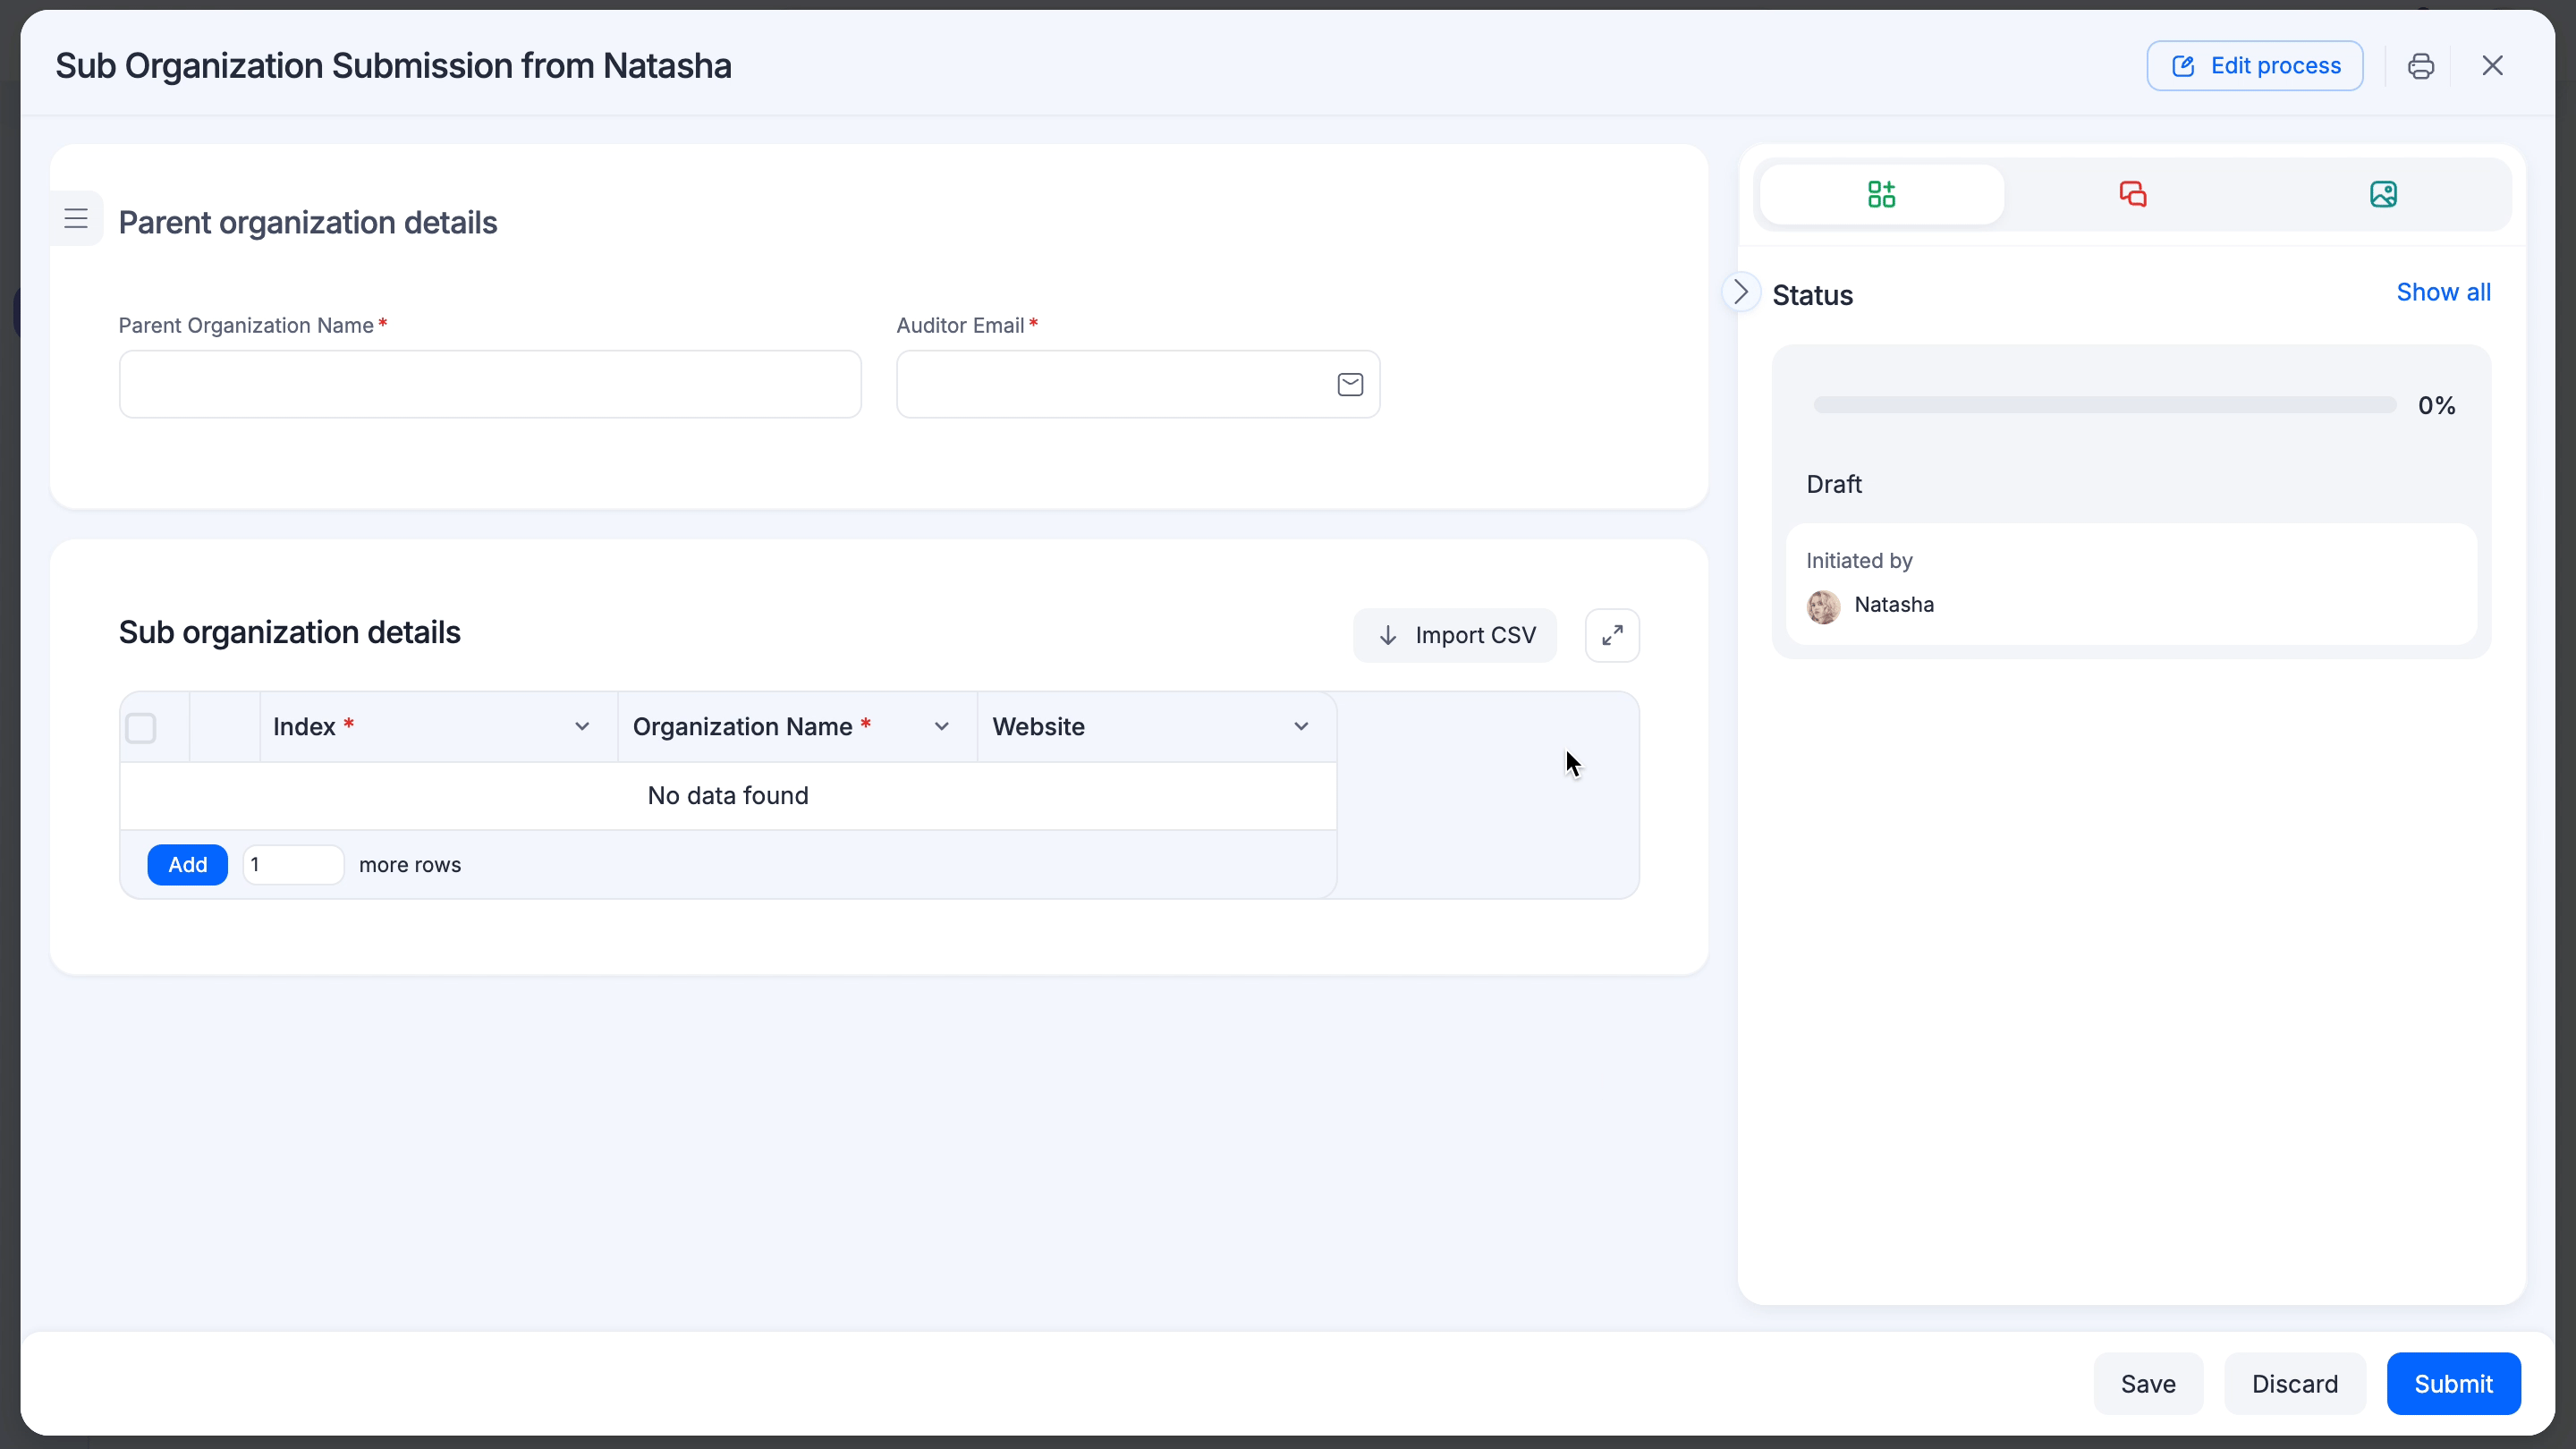This screenshot has height=1449, width=2576.
Task: Submit the organization form
Action: [2453, 1384]
